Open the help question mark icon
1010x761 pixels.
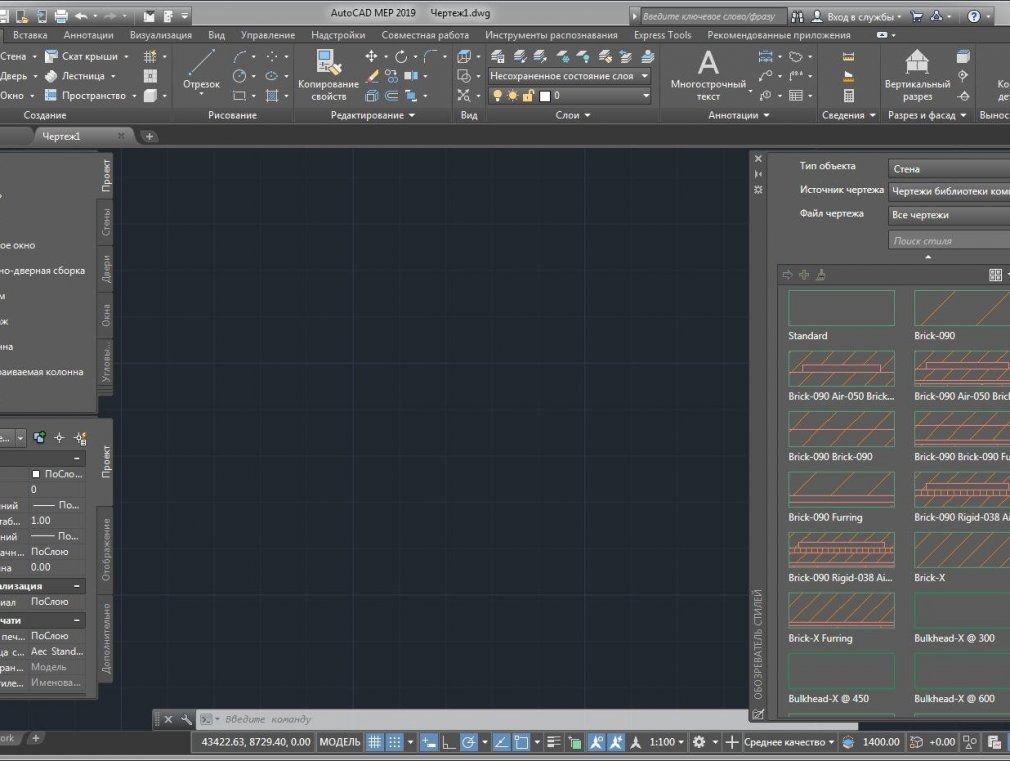(973, 16)
